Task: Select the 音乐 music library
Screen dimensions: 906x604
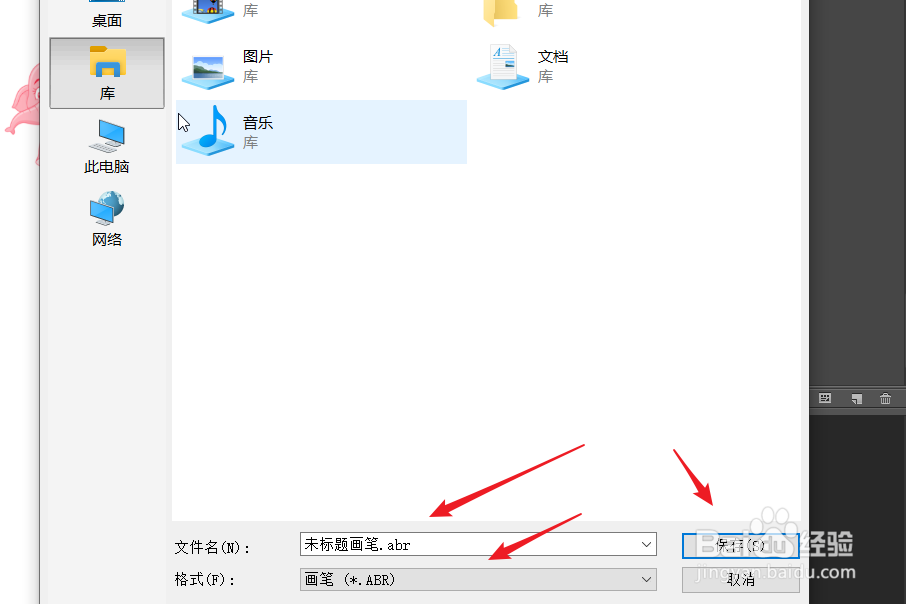Action: [x=321, y=132]
